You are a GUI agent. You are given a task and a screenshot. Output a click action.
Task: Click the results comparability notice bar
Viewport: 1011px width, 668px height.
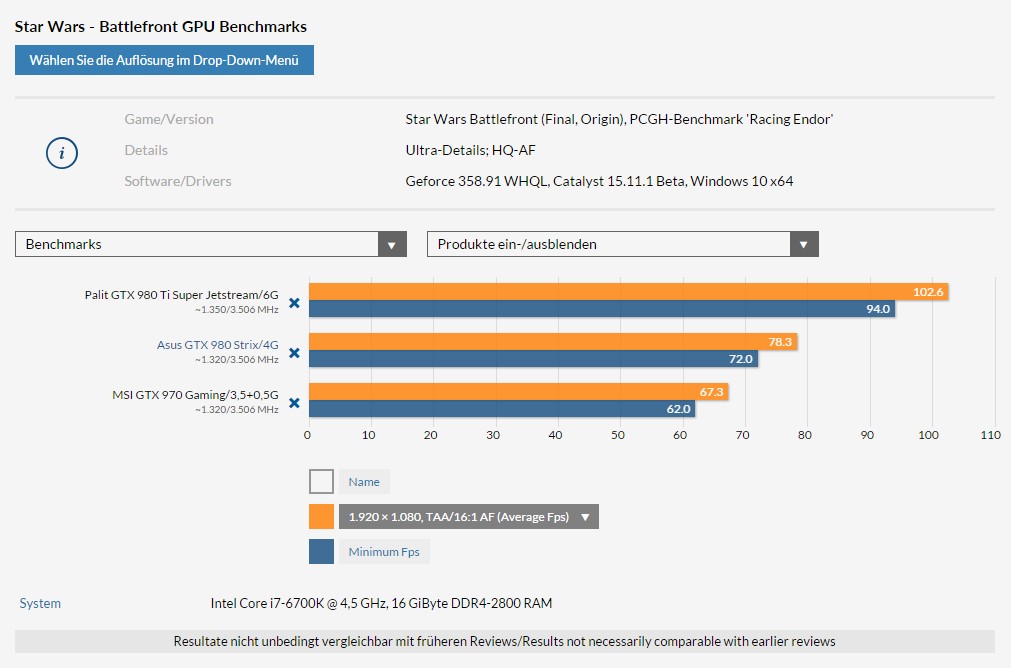(x=505, y=642)
